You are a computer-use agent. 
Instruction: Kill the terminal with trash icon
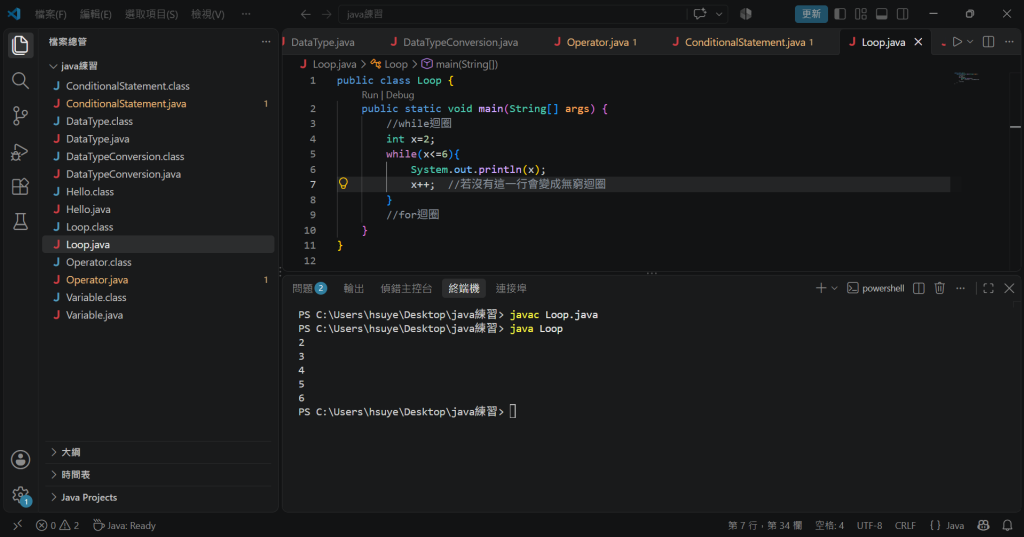[940, 288]
